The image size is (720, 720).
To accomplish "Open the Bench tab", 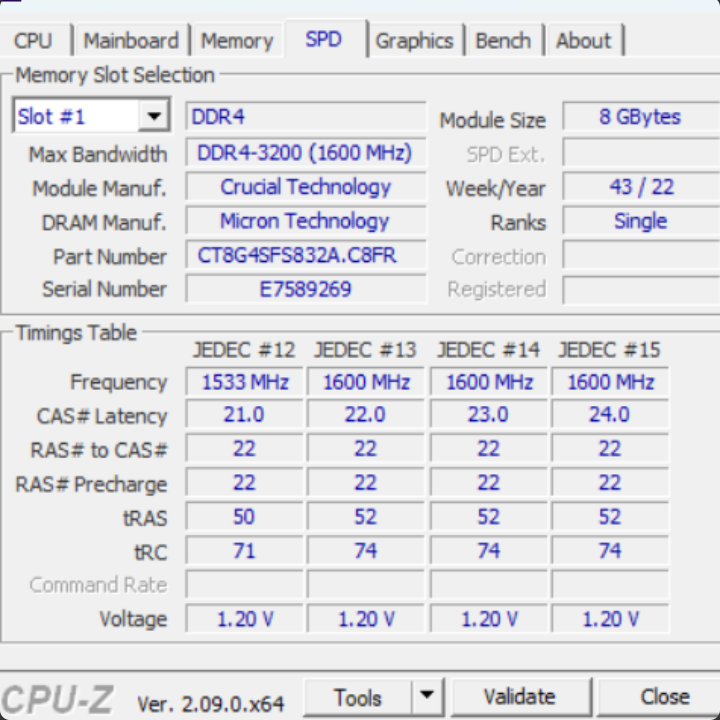I will point(503,40).
